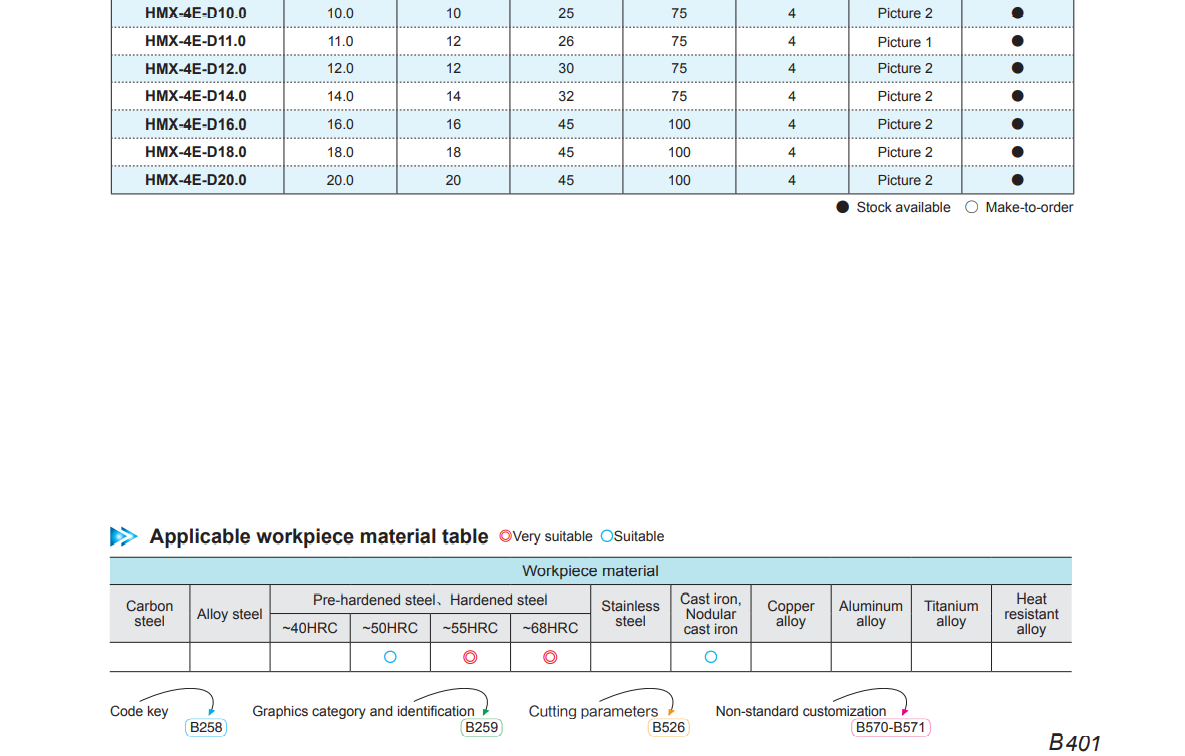Click the Very suitable marker under ~68HRC
1185x756 pixels.
click(550, 657)
